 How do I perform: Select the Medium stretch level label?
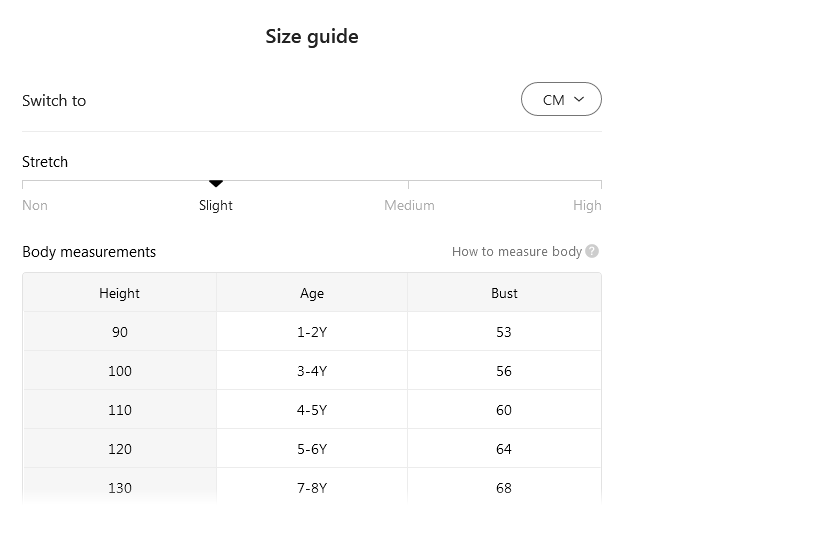(409, 205)
